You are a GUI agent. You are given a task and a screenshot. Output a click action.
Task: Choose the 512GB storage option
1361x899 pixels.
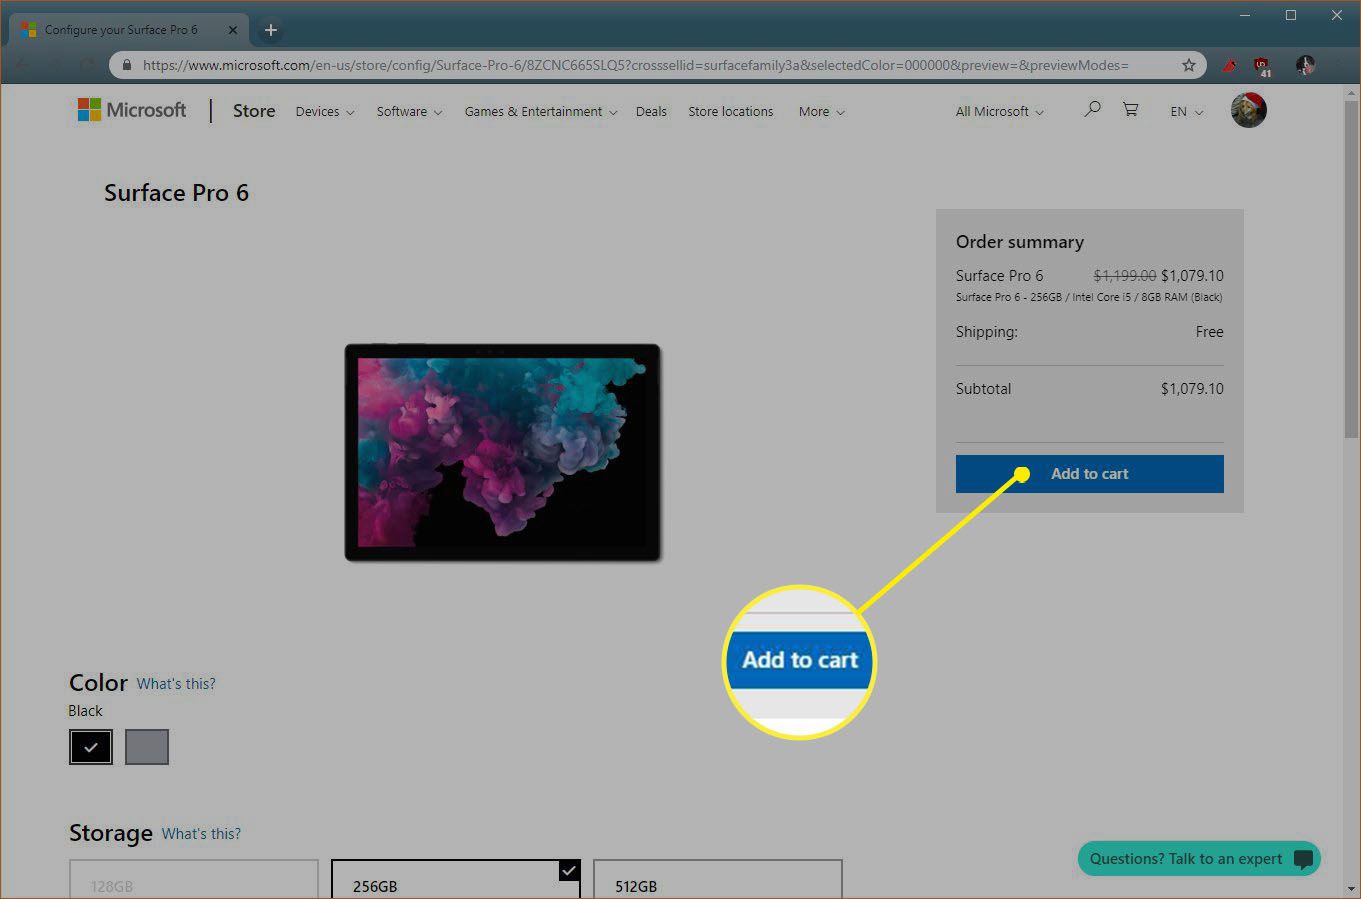[718, 880]
